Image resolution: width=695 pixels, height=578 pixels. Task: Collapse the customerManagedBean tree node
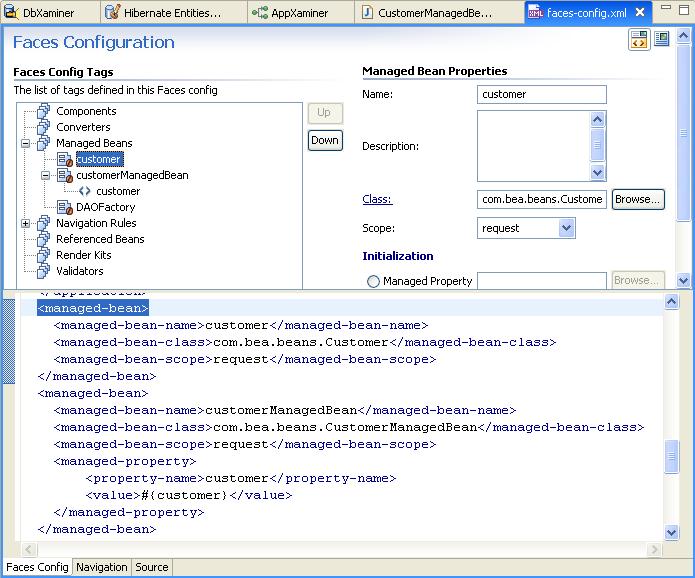[x=45, y=176]
